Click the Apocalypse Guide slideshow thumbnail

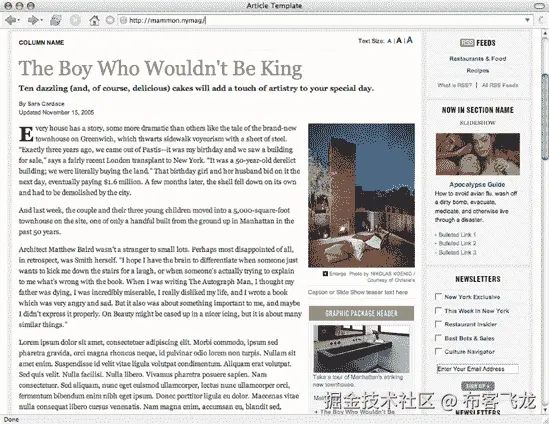478,154
